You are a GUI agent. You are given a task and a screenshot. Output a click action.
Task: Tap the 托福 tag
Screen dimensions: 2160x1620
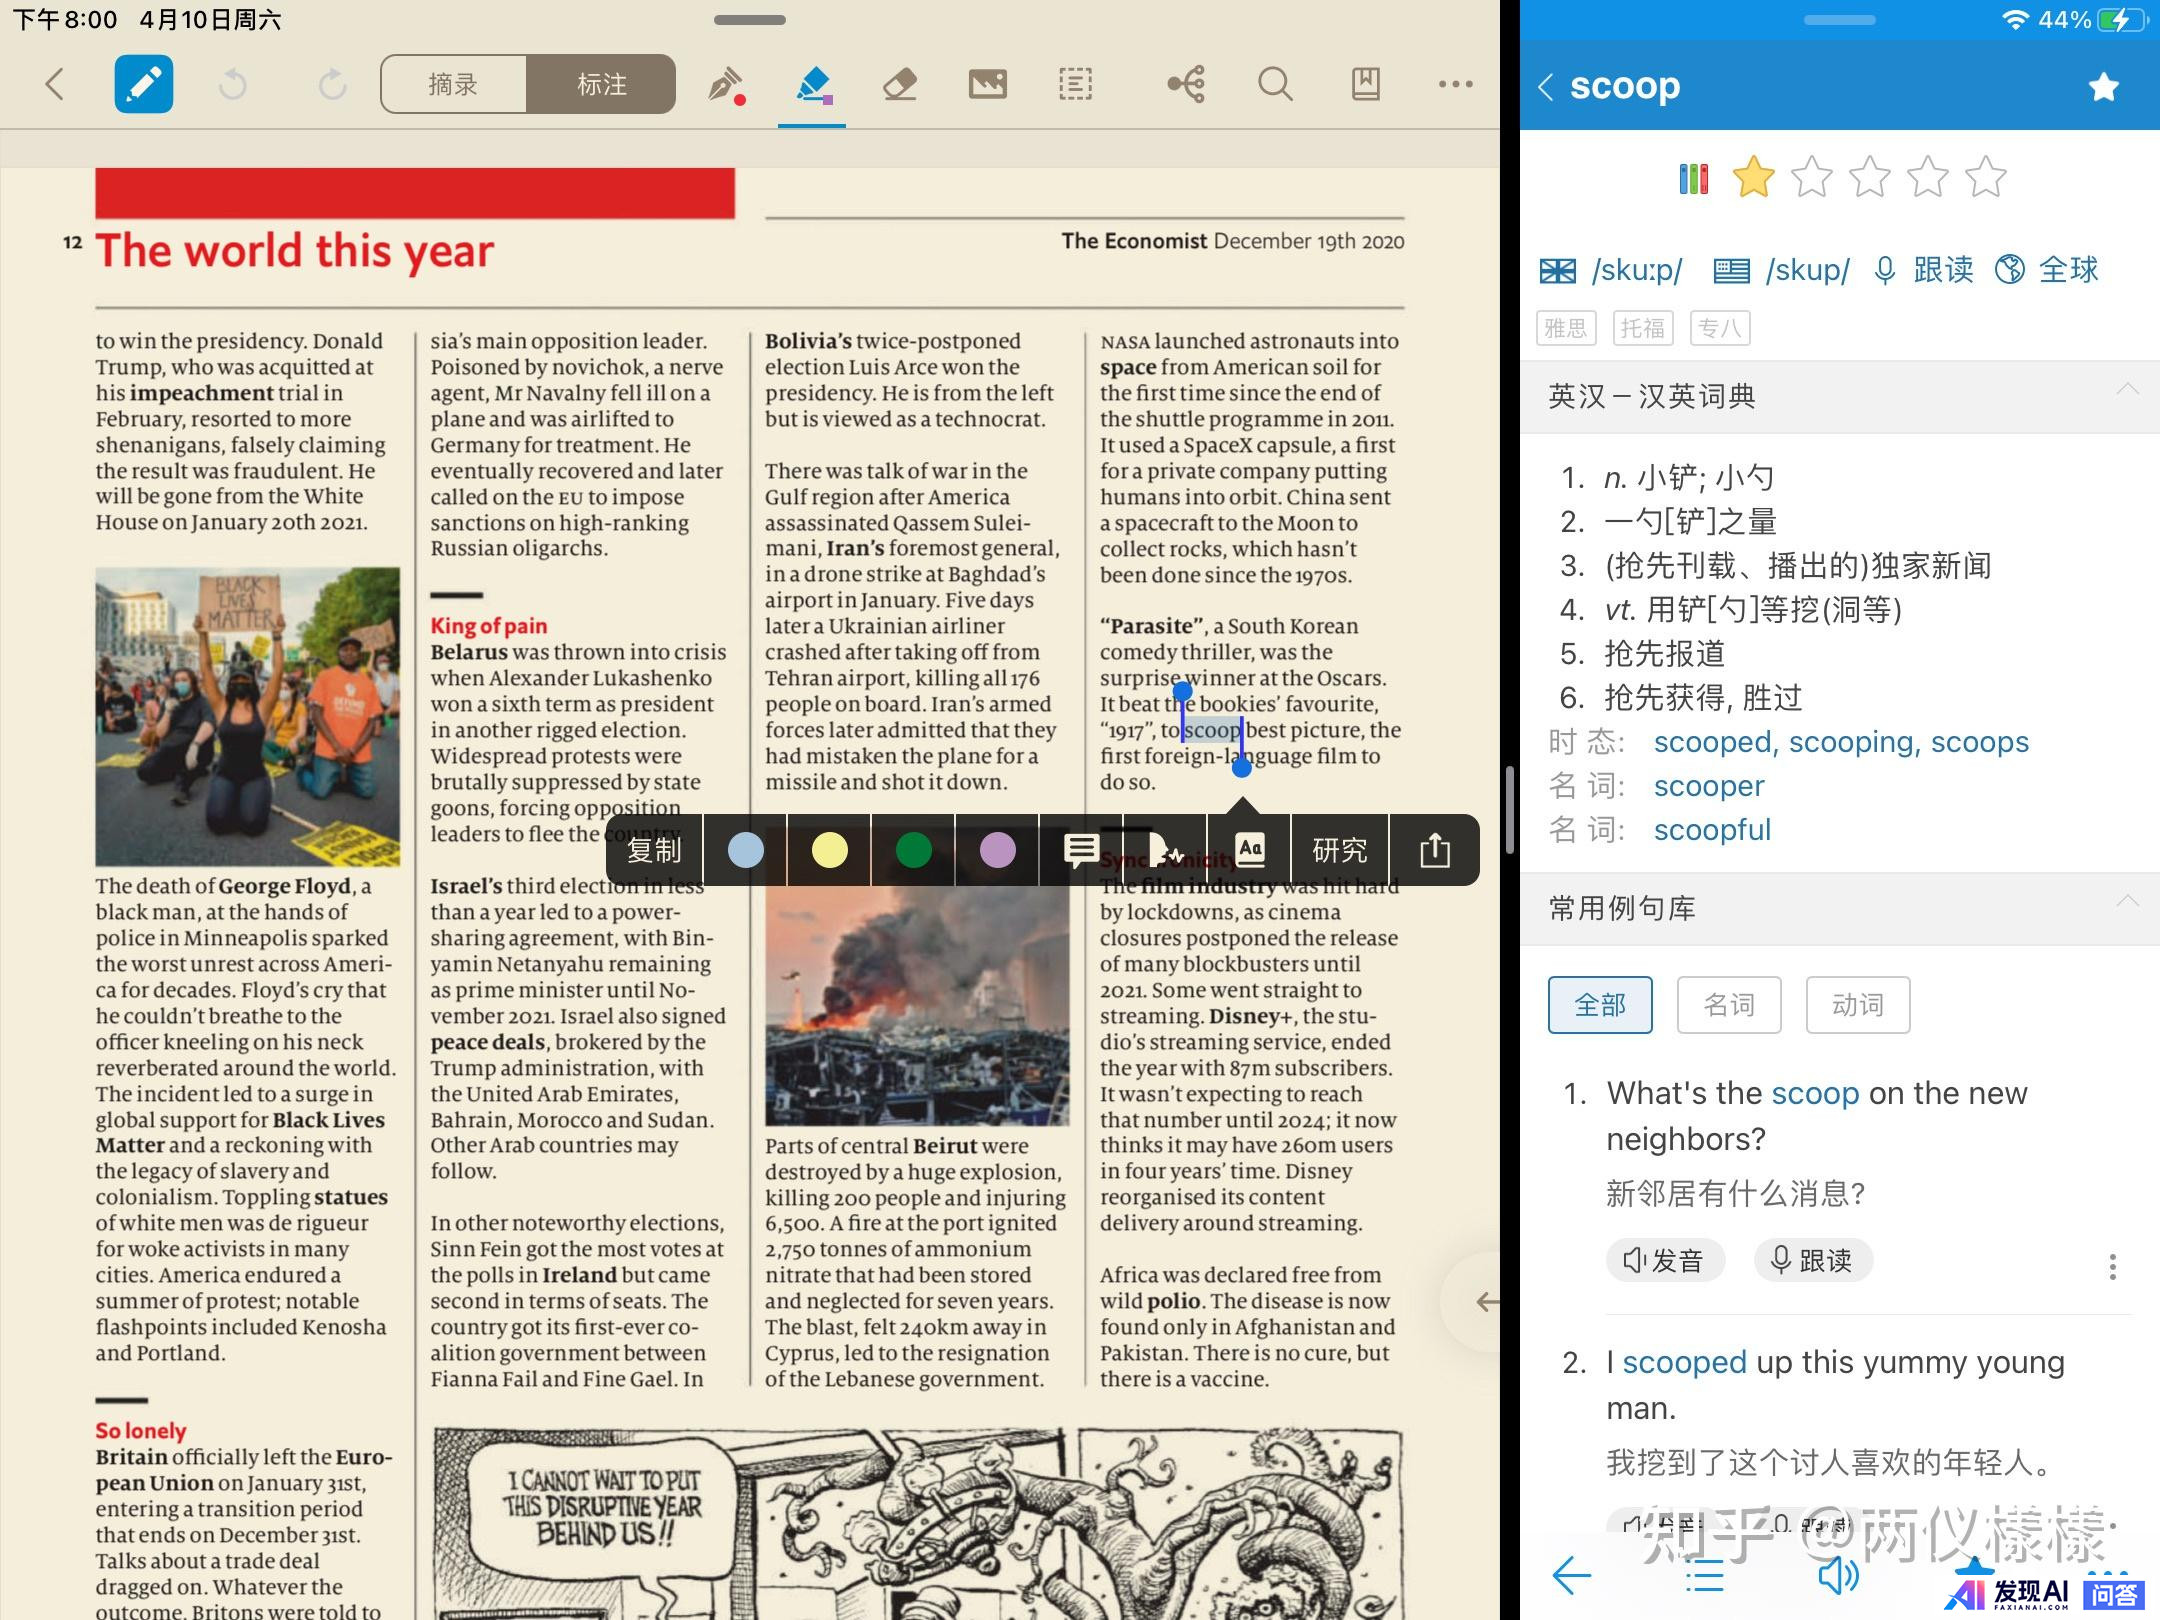coord(1643,328)
